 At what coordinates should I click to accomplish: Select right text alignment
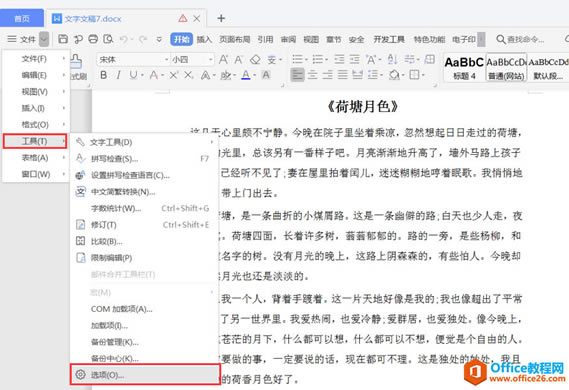coord(327,75)
